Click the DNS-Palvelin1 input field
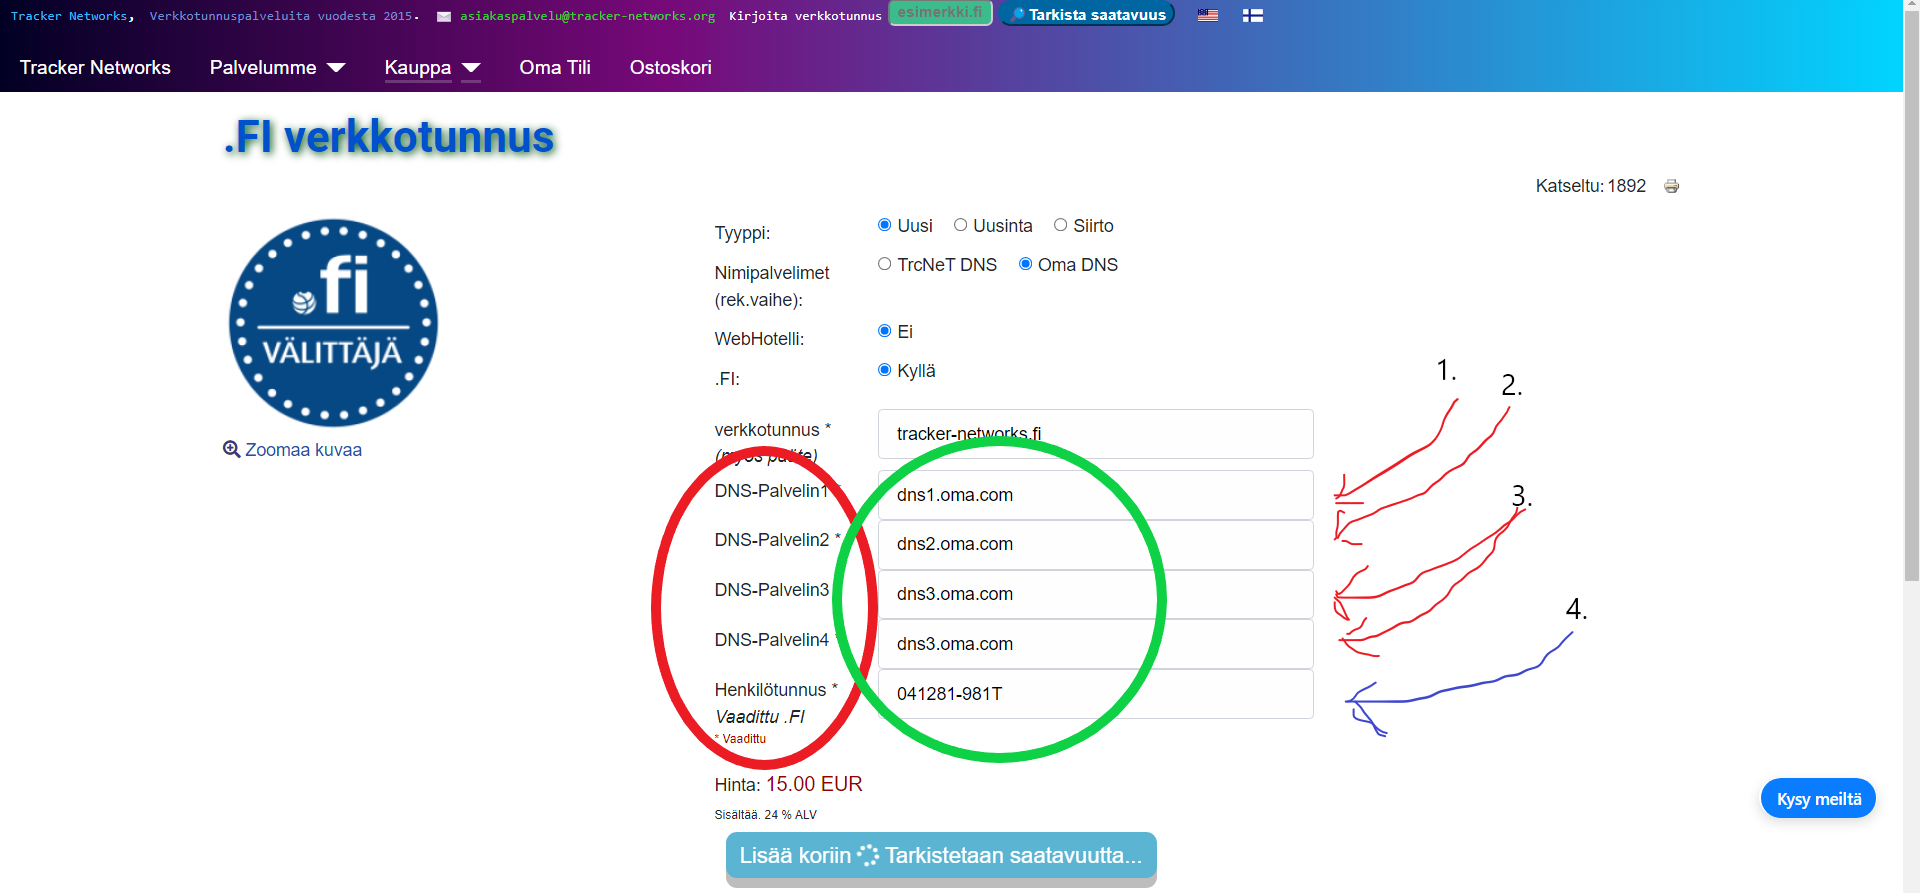Viewport: 1920px width, 893px height. coord(1095,495)
